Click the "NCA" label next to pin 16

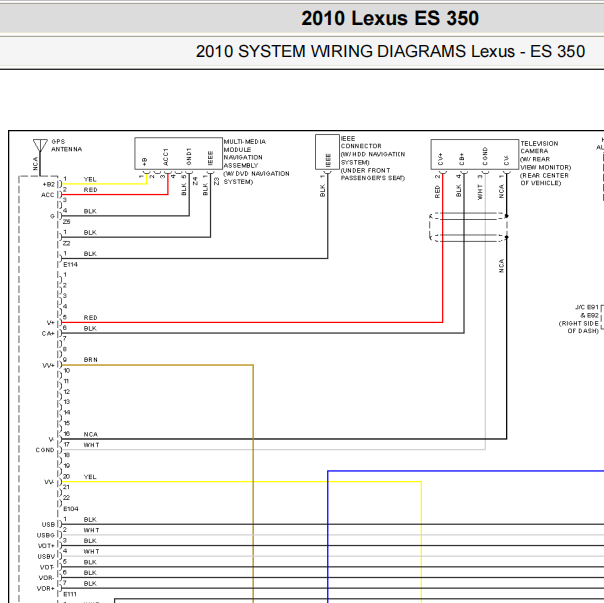point(91,435)
